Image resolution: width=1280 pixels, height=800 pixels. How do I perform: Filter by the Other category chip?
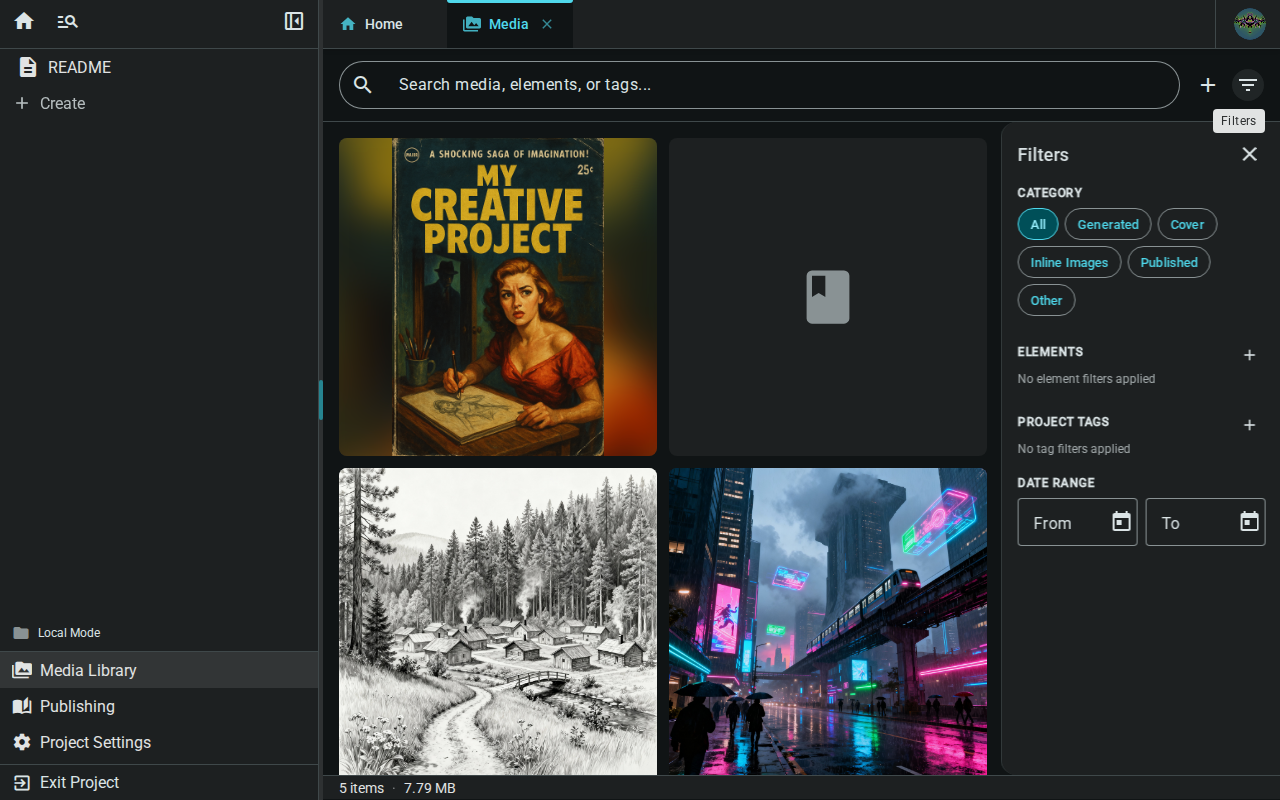coord(1046,300)
